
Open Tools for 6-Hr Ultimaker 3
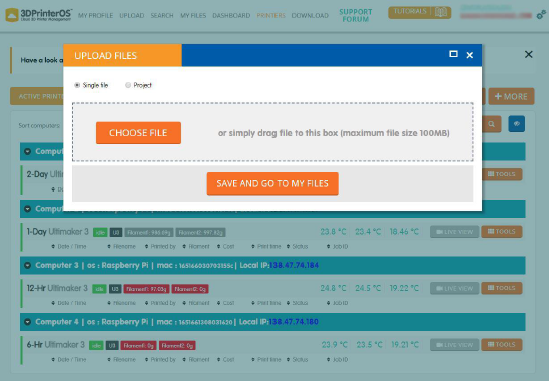[502, 345]
